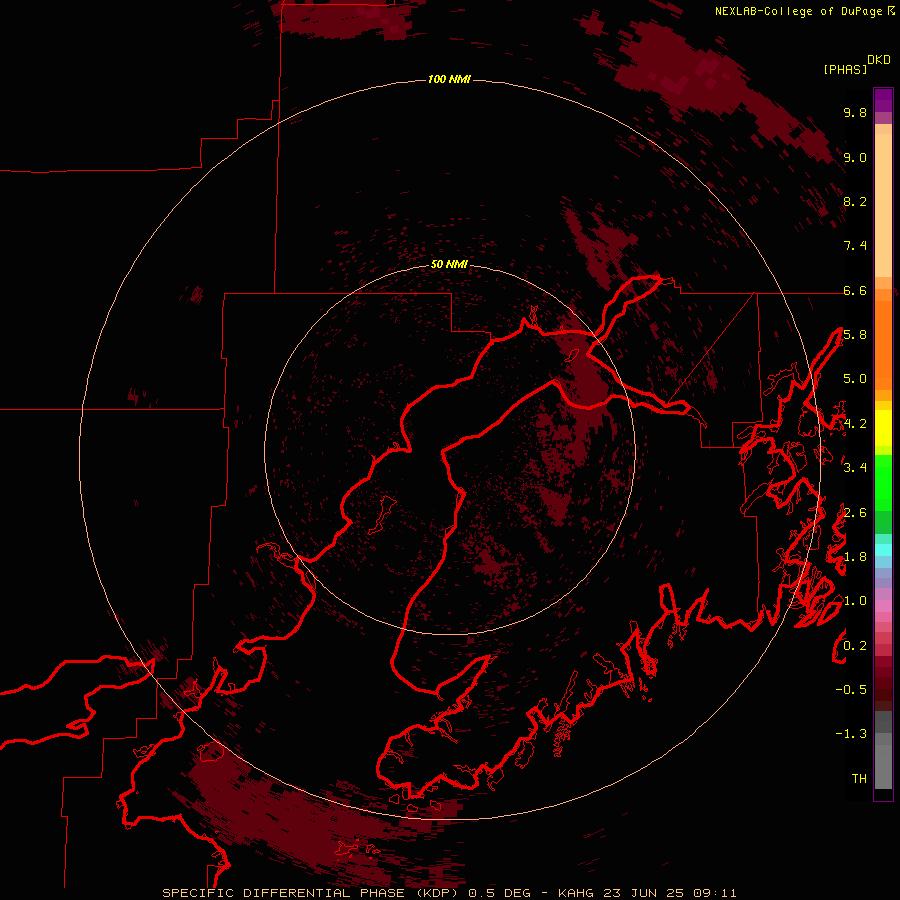900x900 pixels.
Task: Select the 1.0 legend value
Action: [x=855, y=601]
